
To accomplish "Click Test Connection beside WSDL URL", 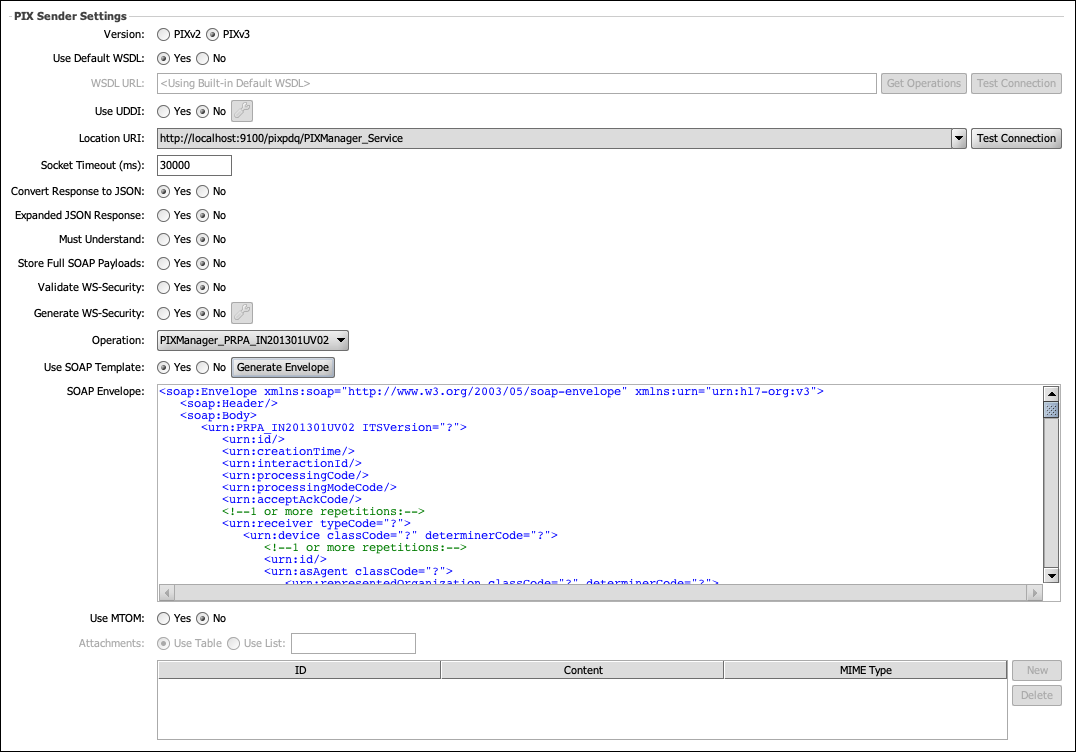I will (x=1016, y=83).
